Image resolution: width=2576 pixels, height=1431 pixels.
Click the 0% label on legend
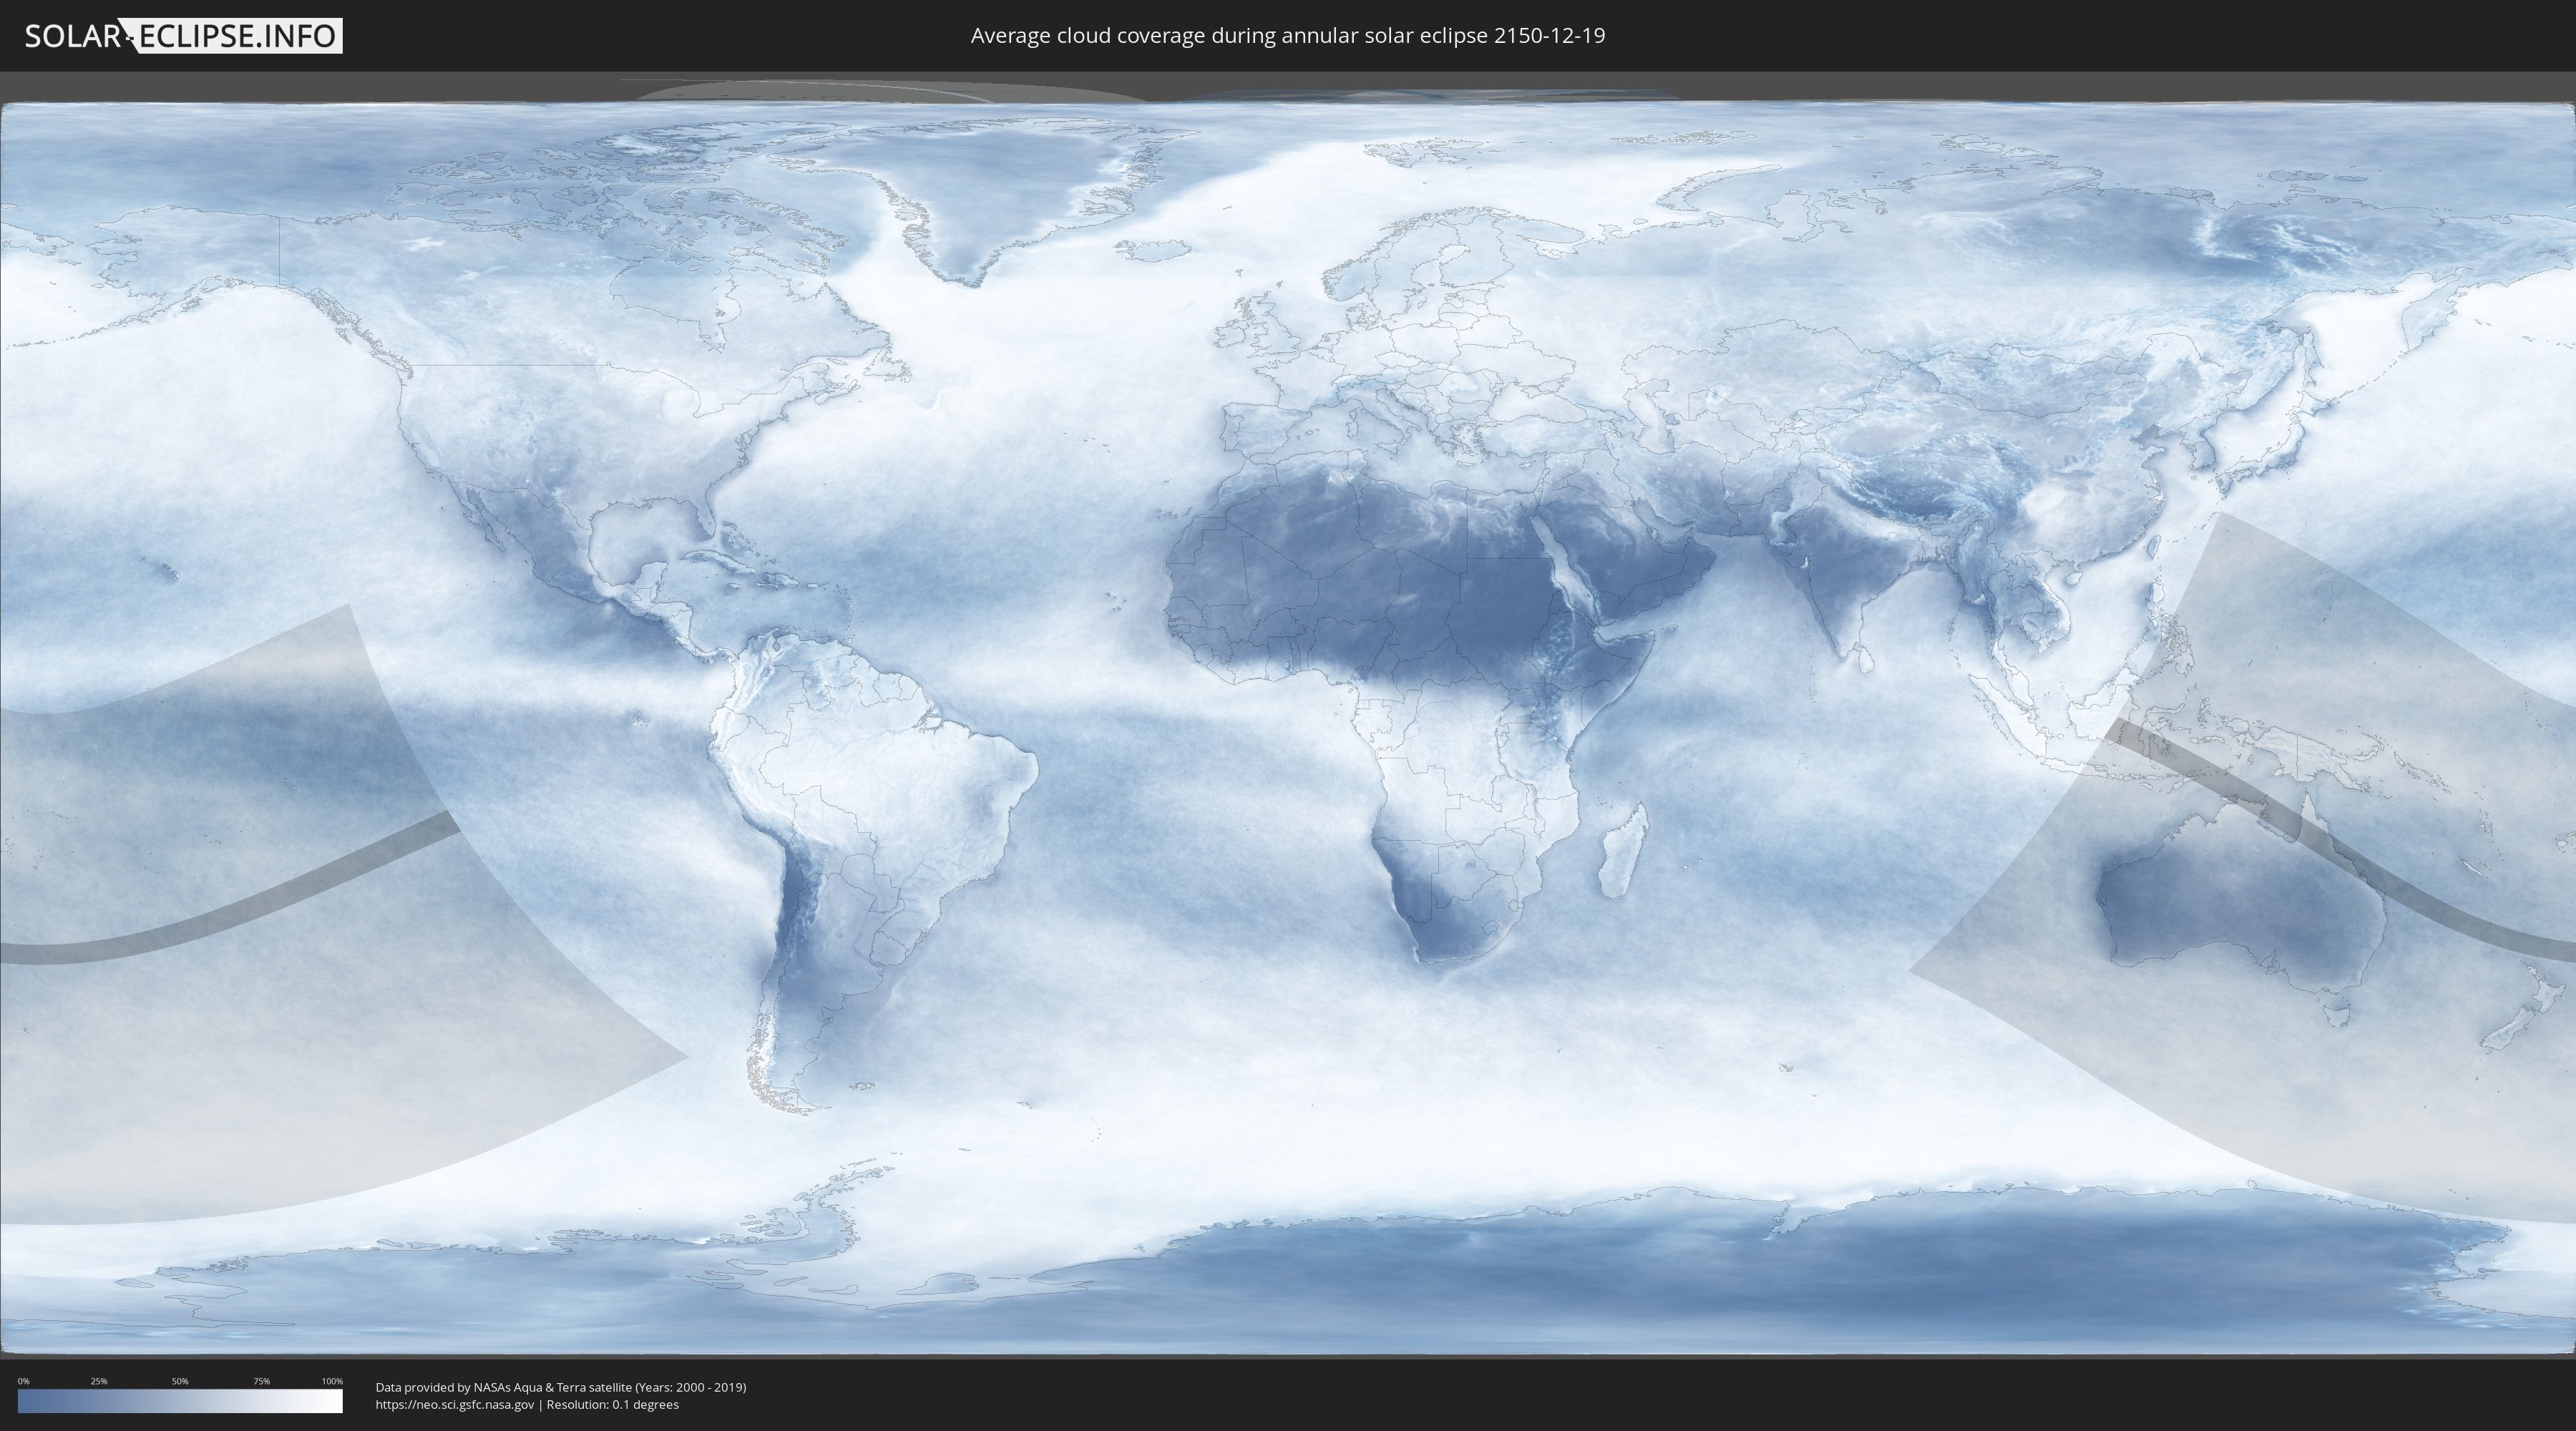(x=23, y=1381)
